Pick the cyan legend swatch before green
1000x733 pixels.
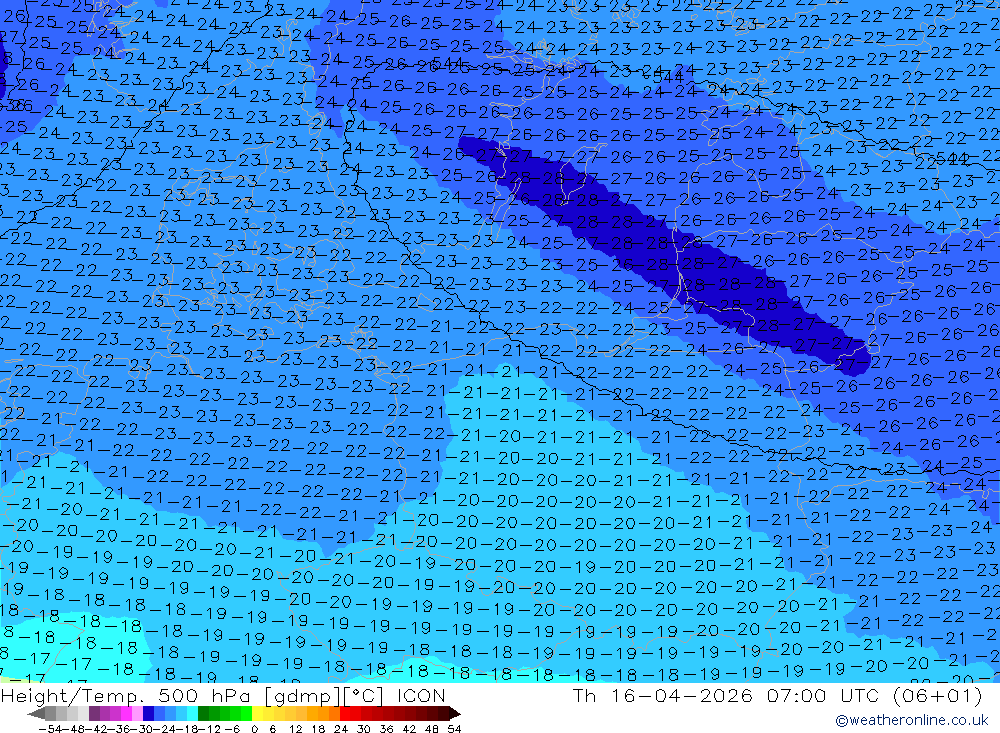[x=192, y=714]
